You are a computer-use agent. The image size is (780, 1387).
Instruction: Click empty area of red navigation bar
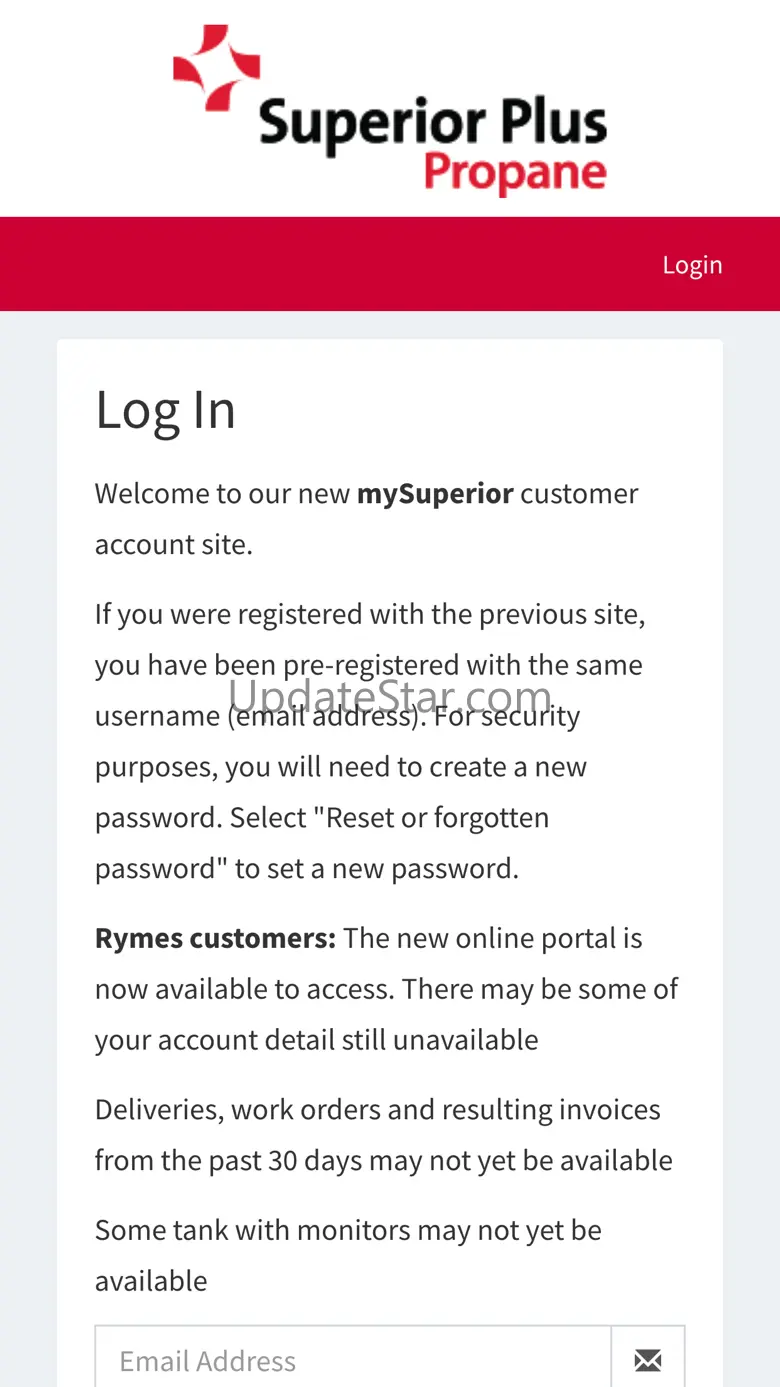click(x=300, y=265)
